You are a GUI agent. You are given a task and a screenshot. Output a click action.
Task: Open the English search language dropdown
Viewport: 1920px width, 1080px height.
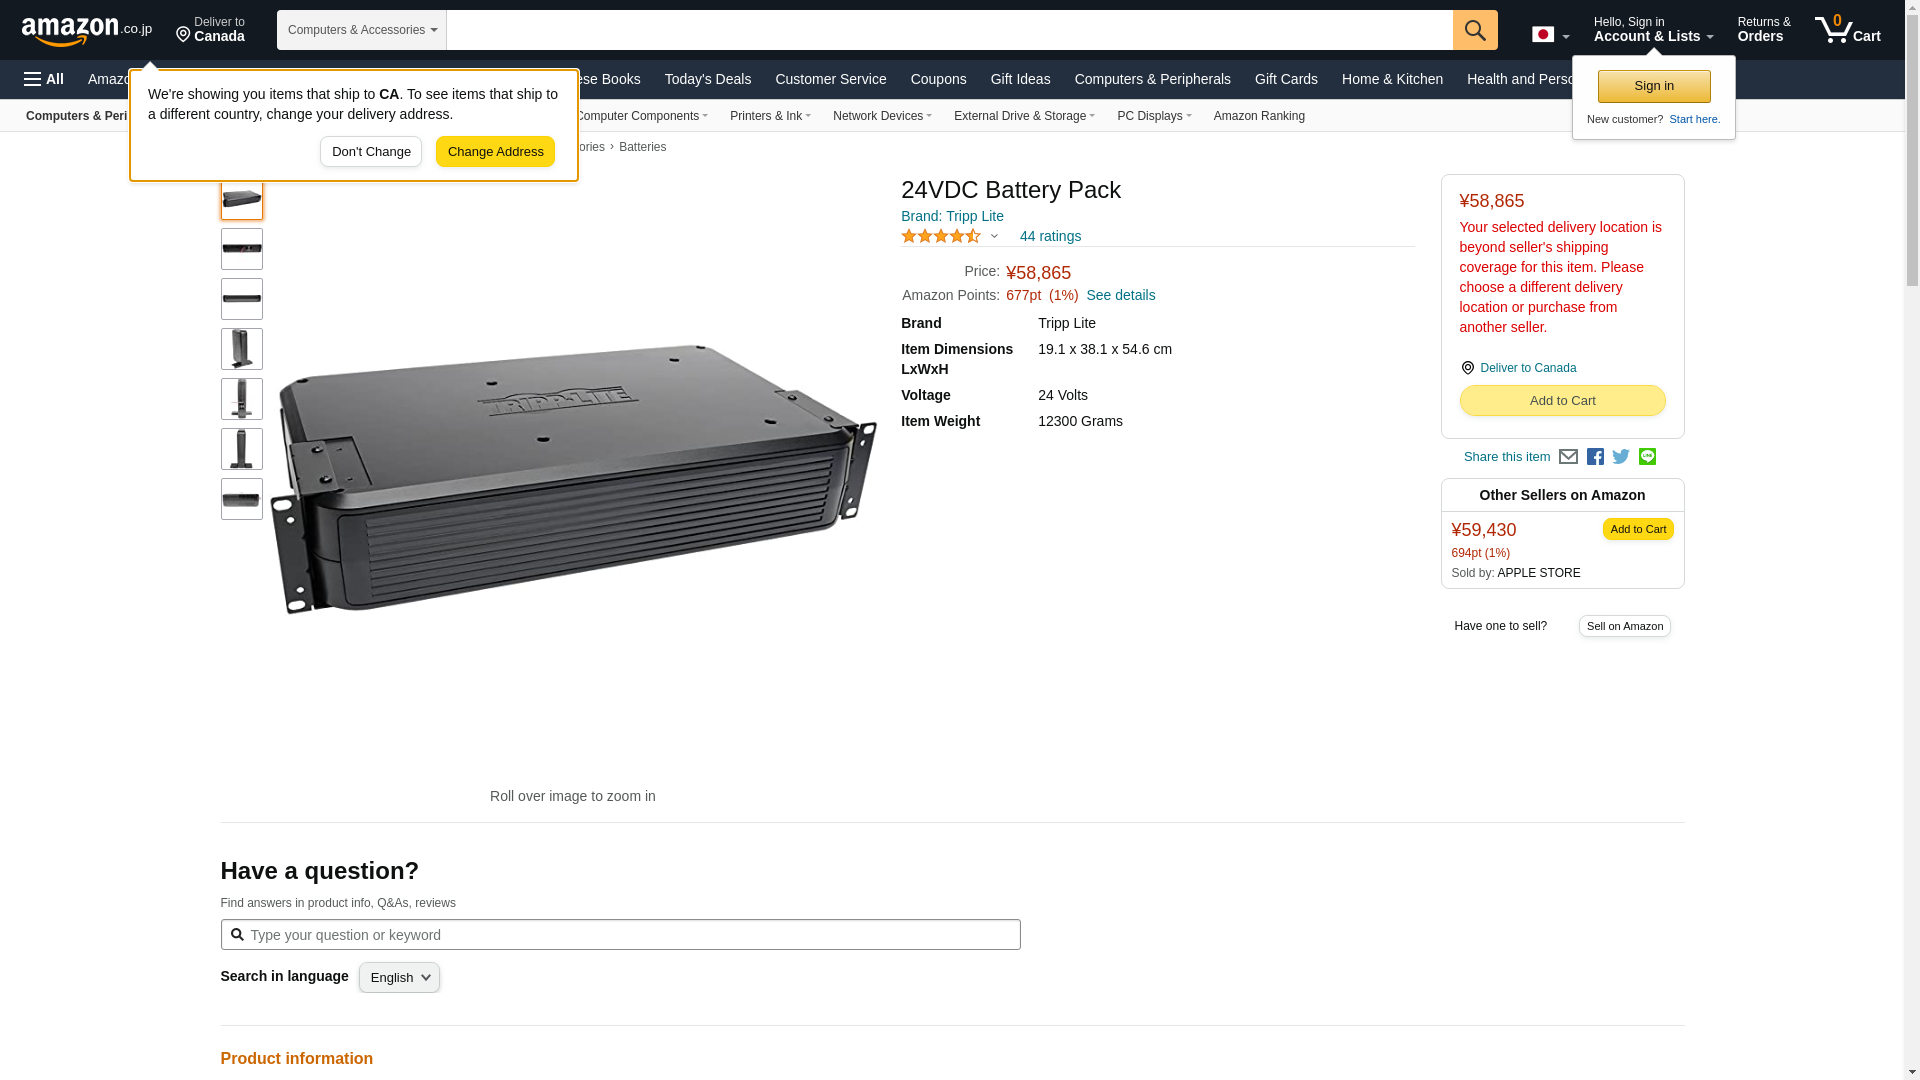pos(399,978)
